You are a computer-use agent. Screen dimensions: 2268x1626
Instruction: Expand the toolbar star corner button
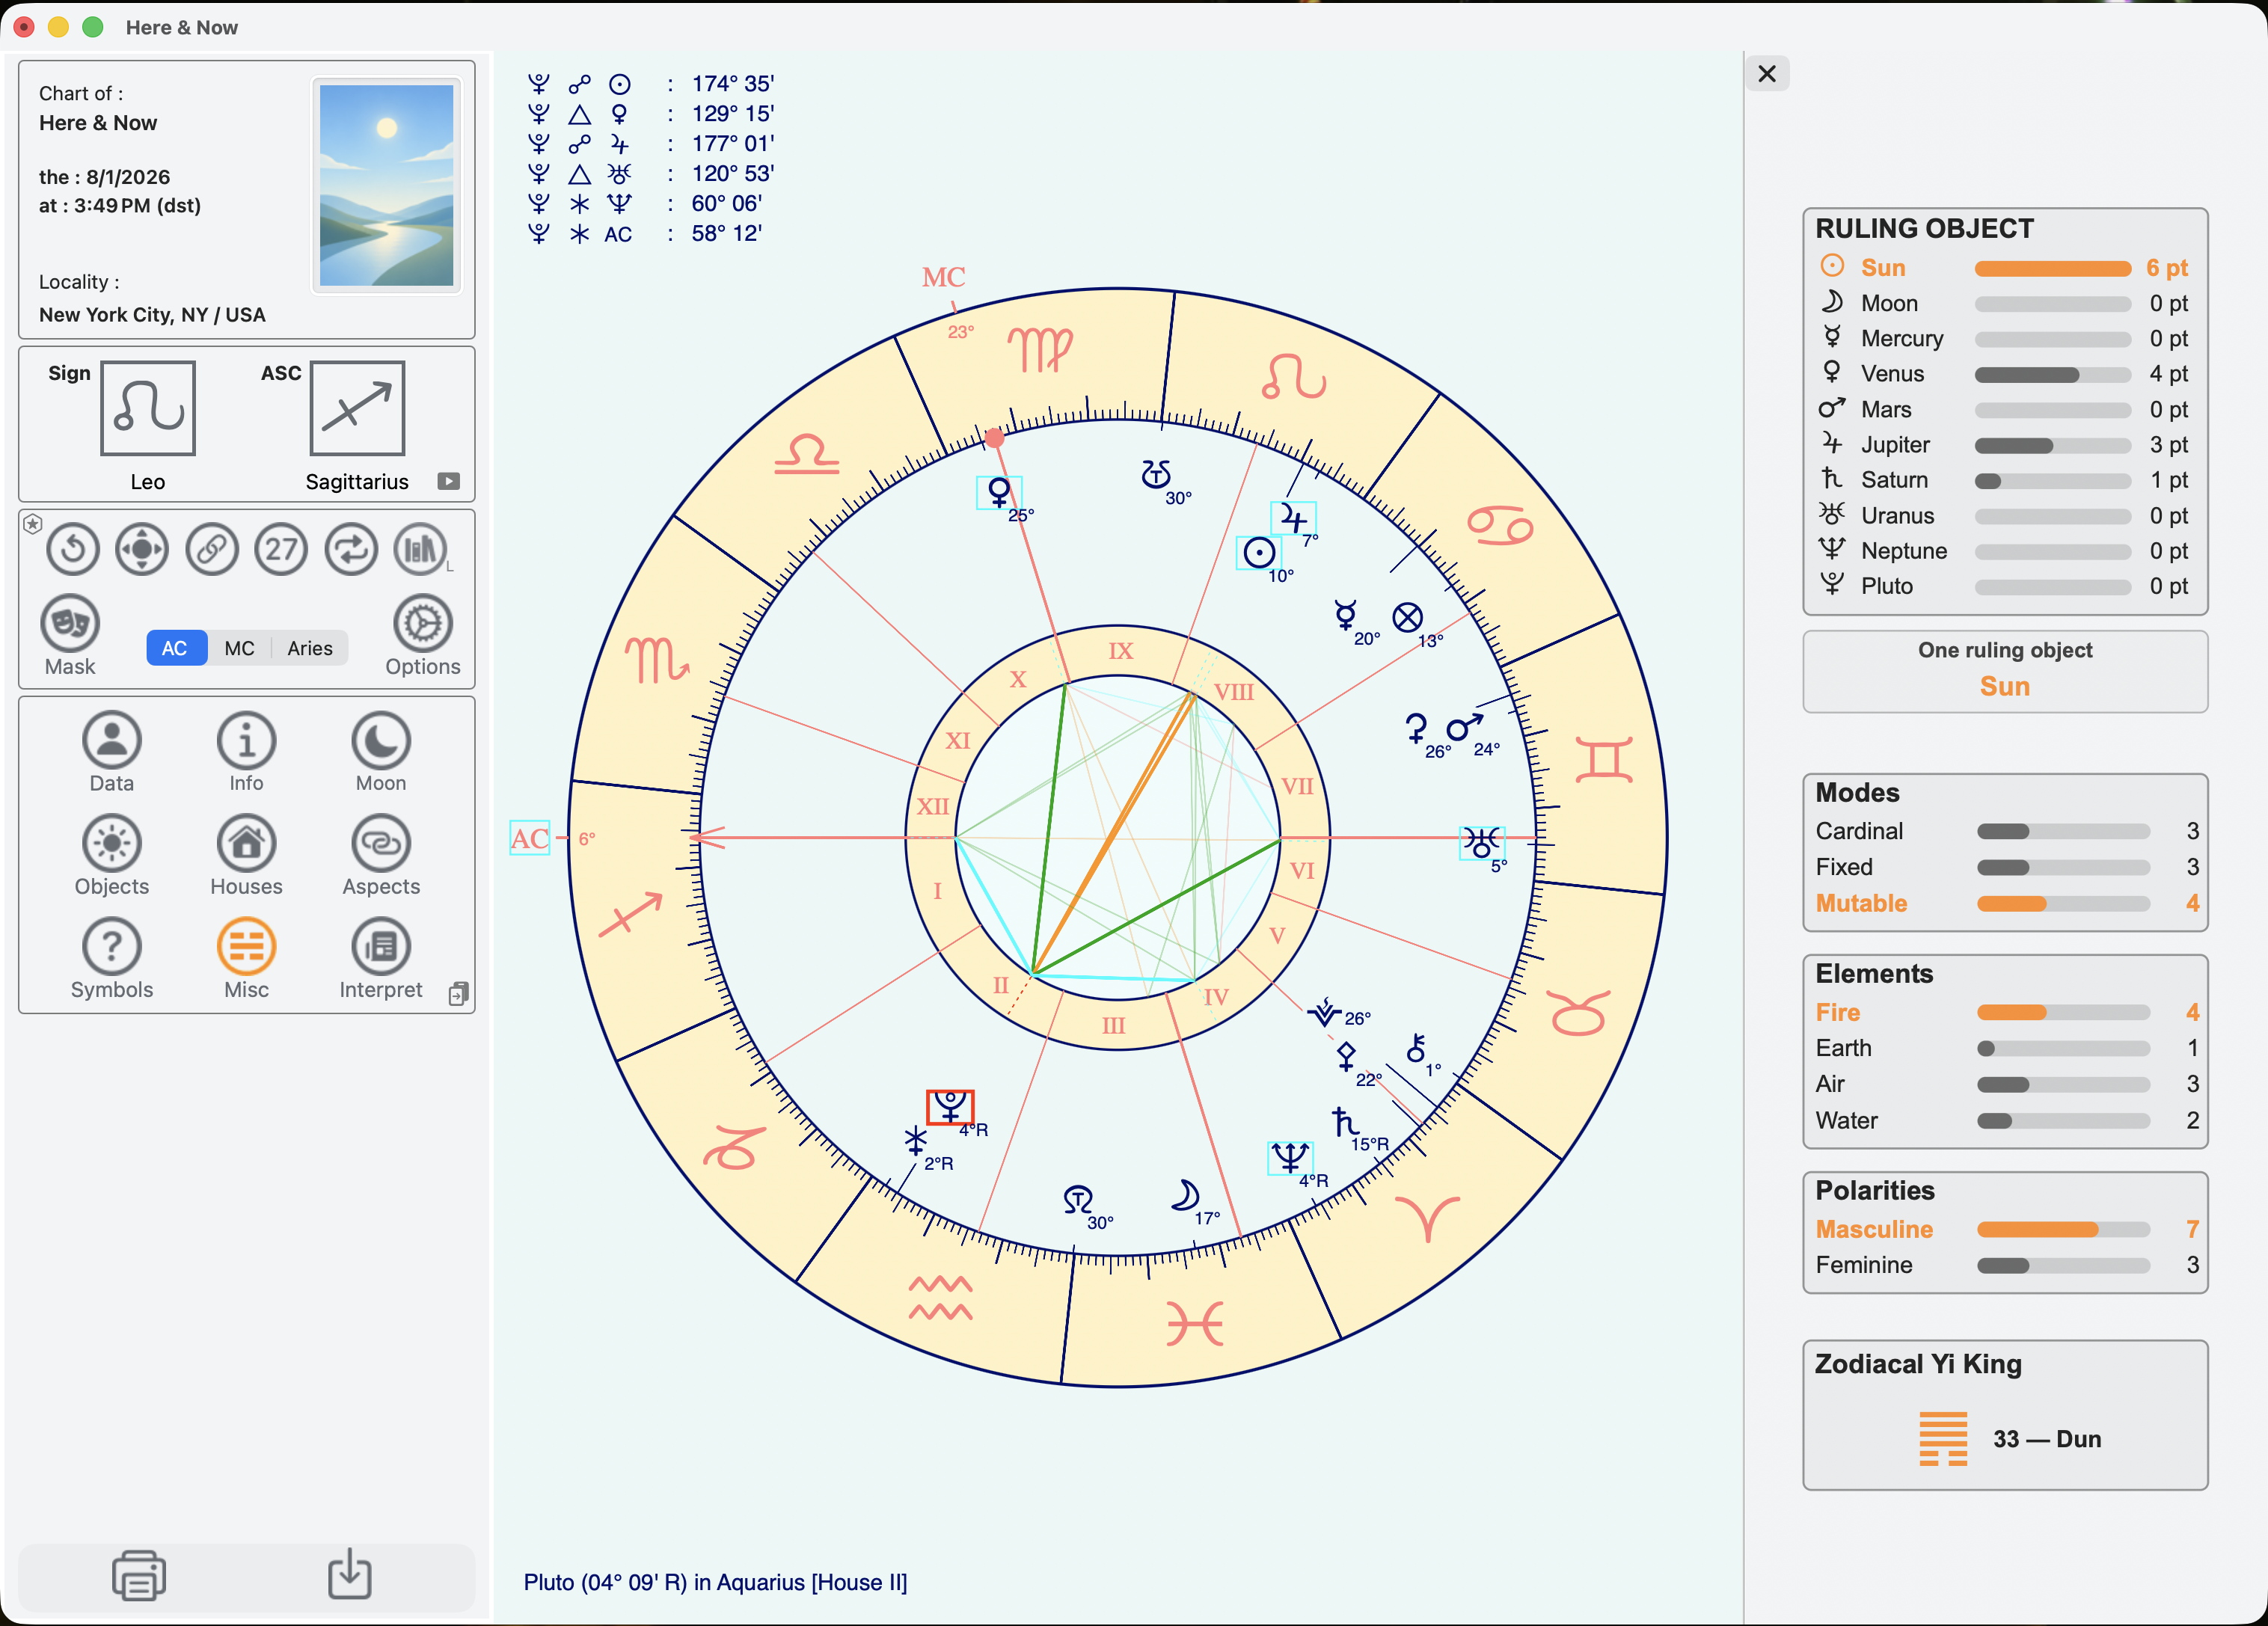click(x=33, y=523)
